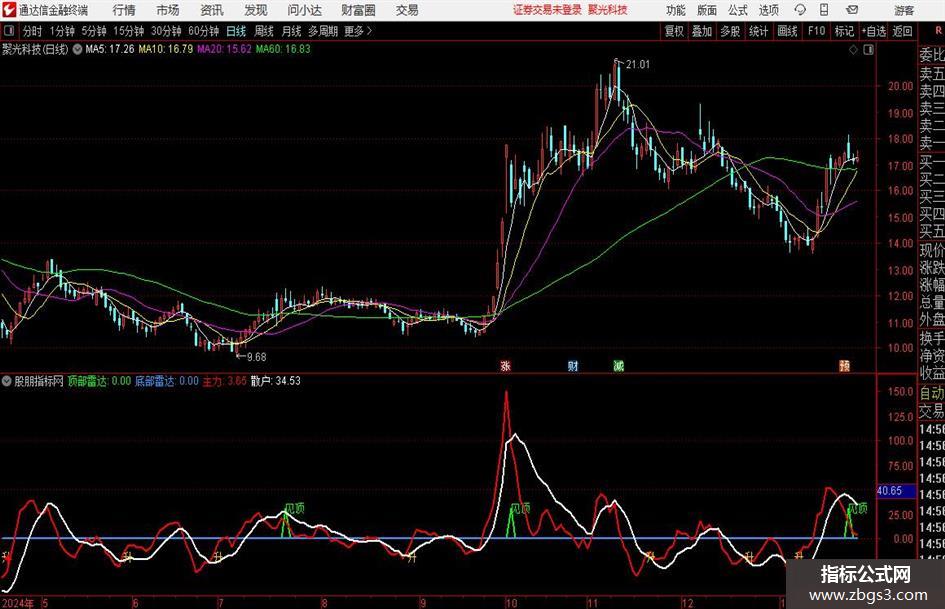The width and height of the screenshot is (945, 609).
Task: Open the 版面 menu
Action: [706, 10]
